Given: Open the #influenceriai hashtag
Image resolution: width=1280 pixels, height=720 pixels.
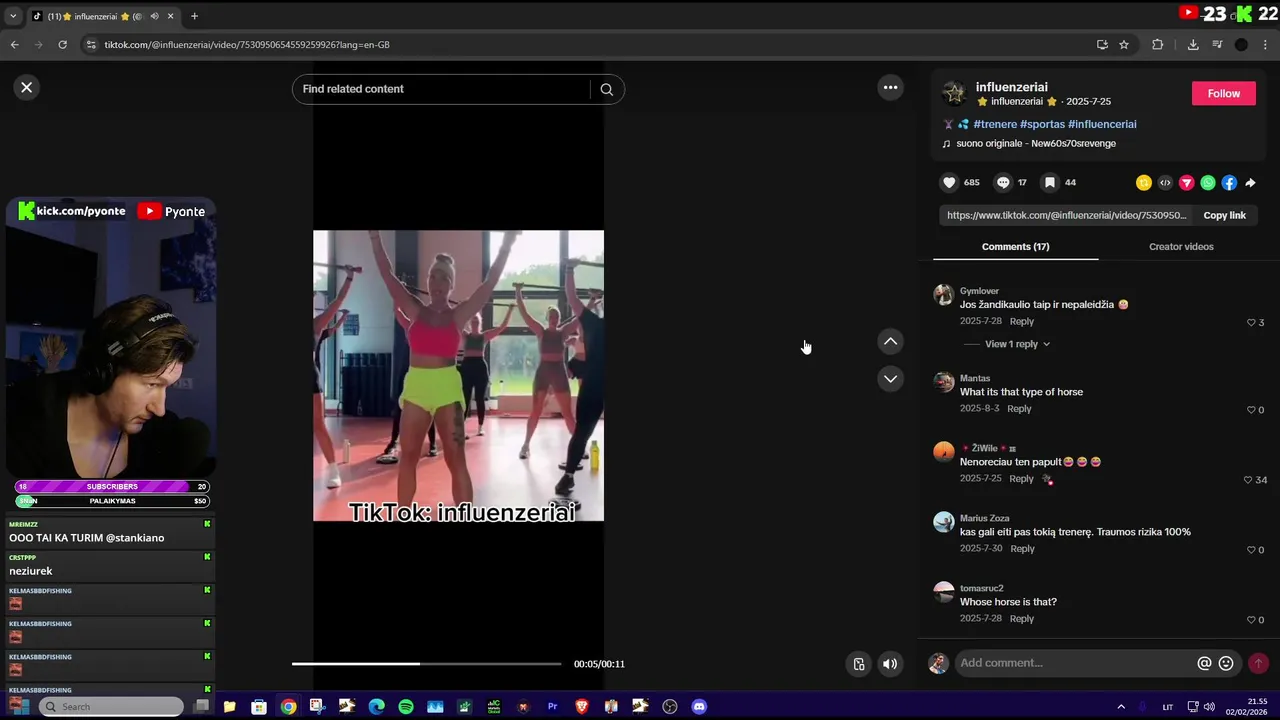Looking at the screenshot, I should [x=1102, y=124].
